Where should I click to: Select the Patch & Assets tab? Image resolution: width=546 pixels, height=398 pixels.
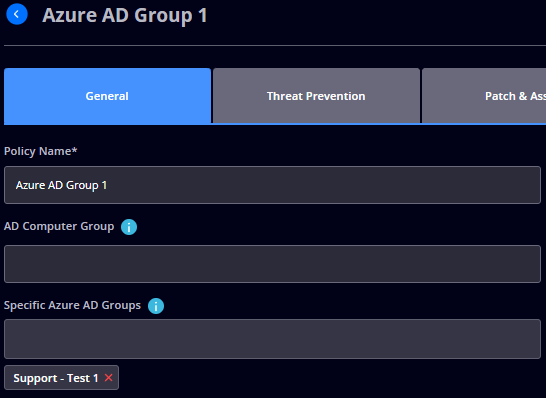click(484, 96)
